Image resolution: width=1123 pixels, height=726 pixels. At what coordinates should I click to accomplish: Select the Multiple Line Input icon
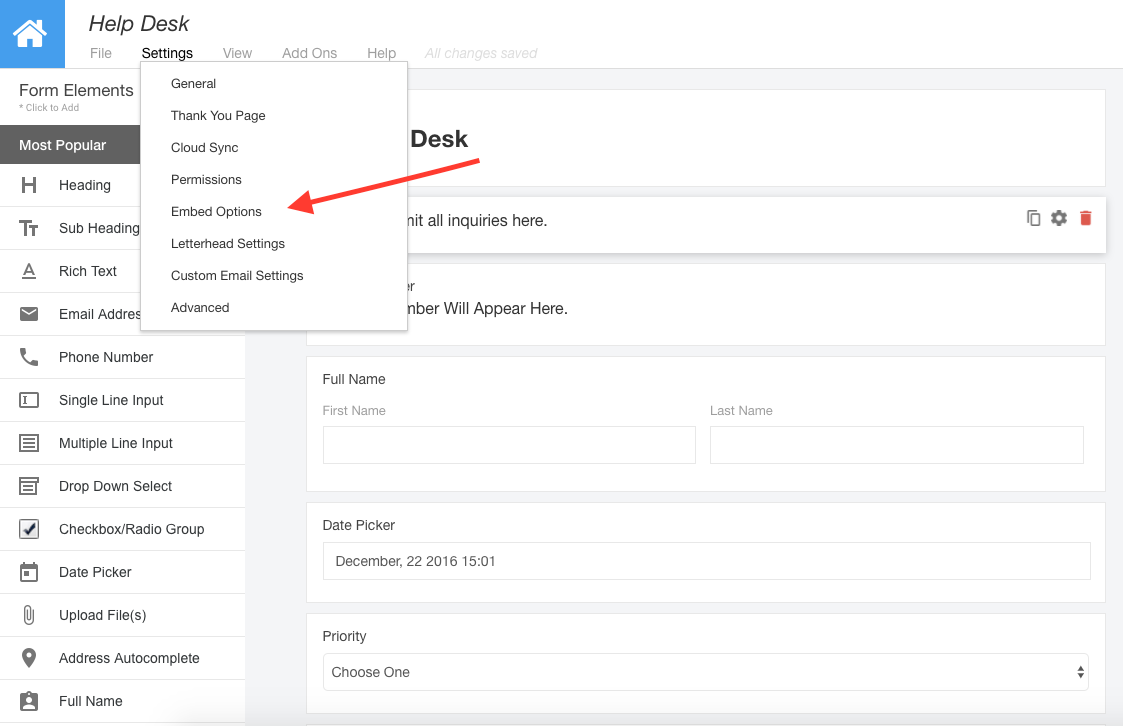pos(29,443)
